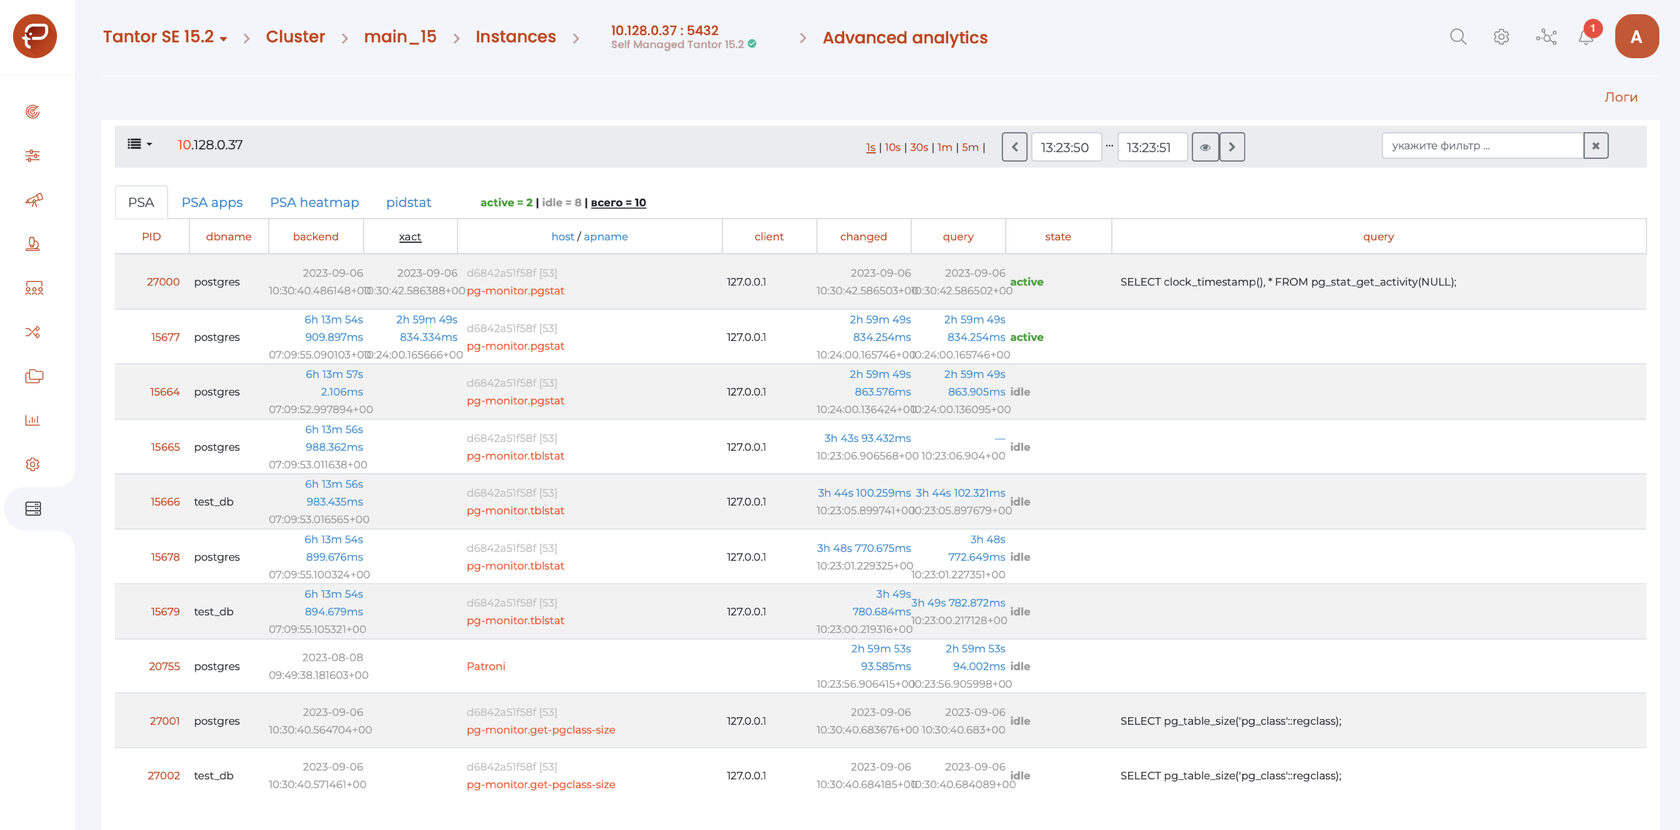The width and height of the screenshot is (1680, 830).
Task: Go to previous time interval arrow
Action: 1014,147
